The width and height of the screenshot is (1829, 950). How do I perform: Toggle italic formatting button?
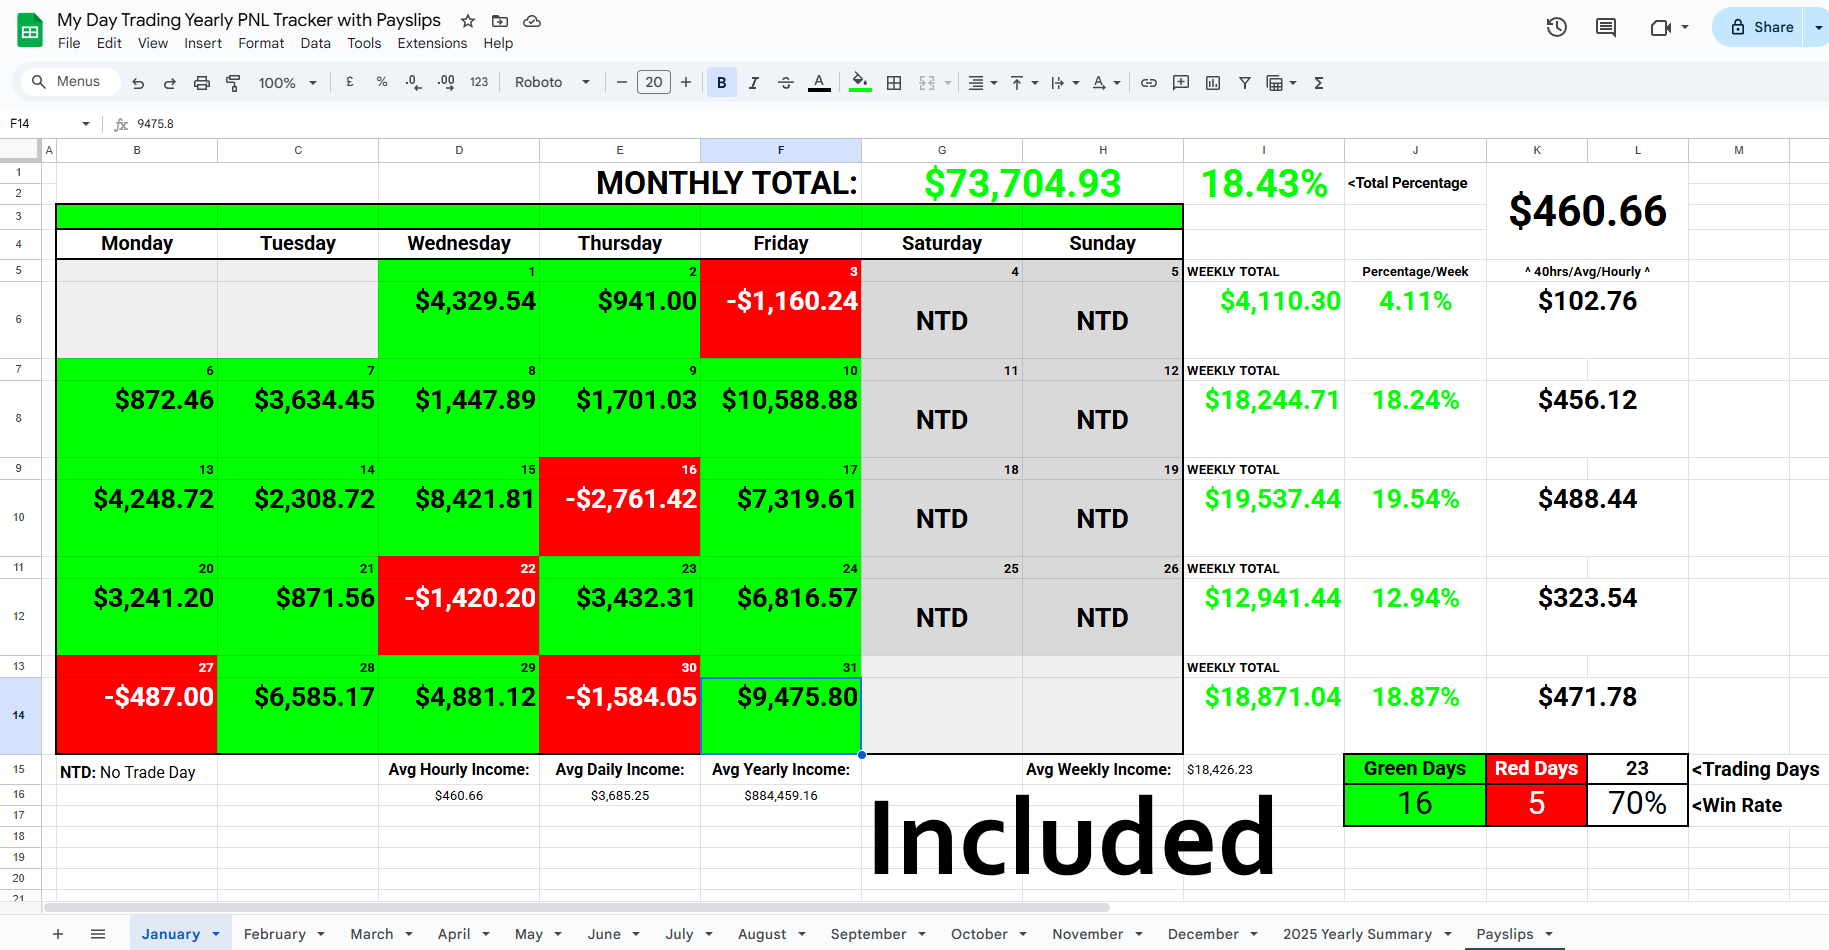click(x=754, y=83)
